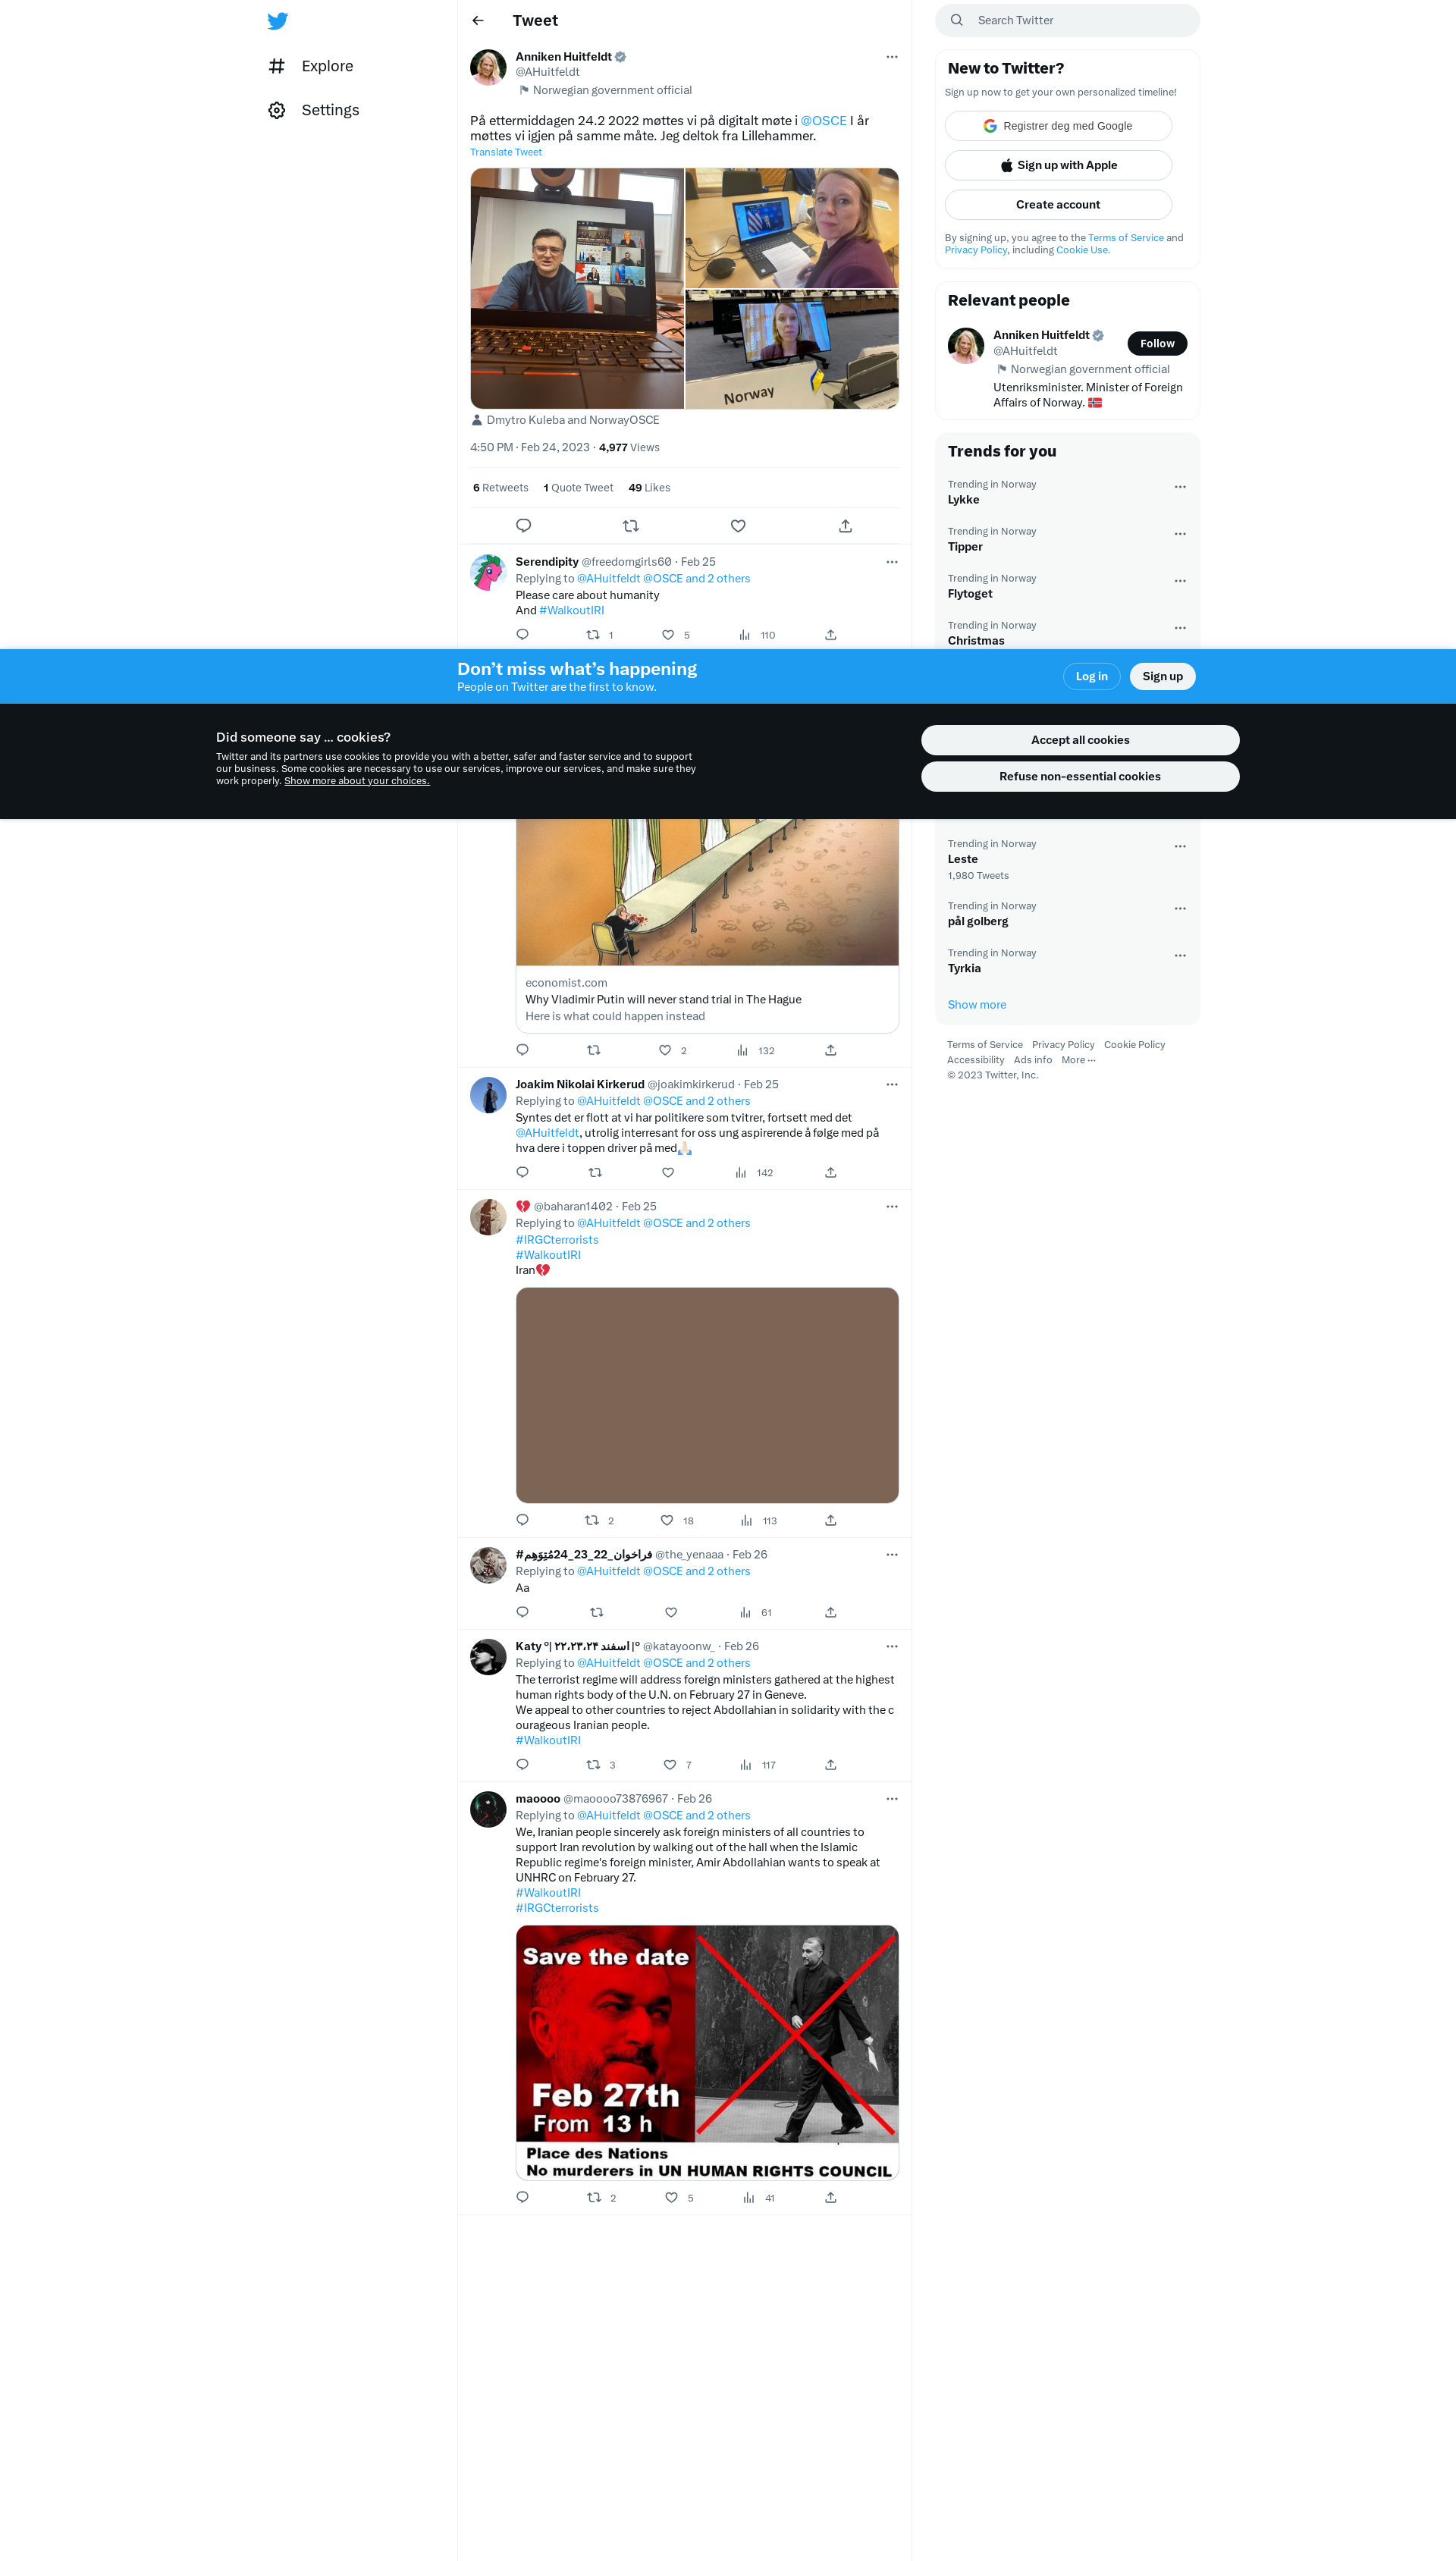Like the main tweet

click(738, 526)
